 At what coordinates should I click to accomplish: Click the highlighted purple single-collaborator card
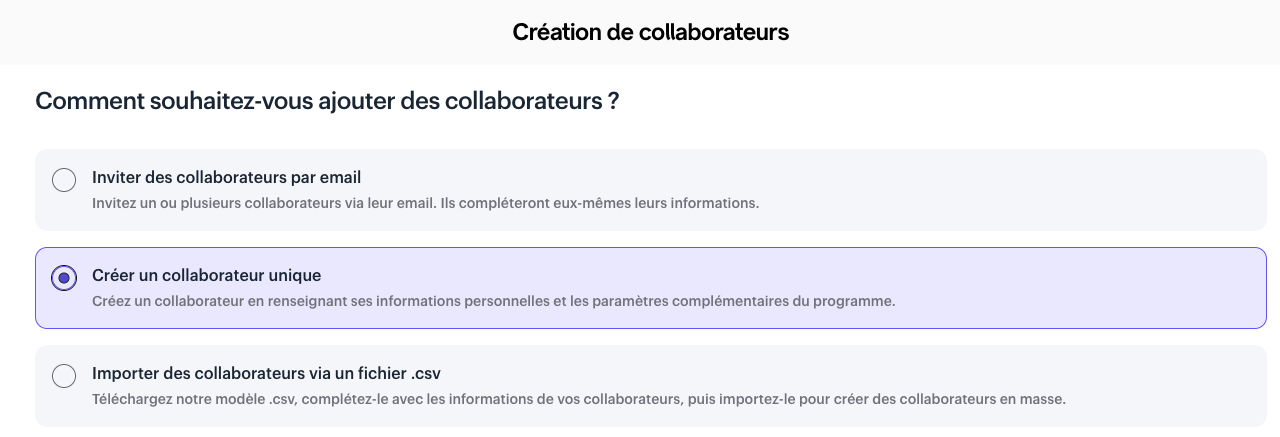(x=651, y=288)
